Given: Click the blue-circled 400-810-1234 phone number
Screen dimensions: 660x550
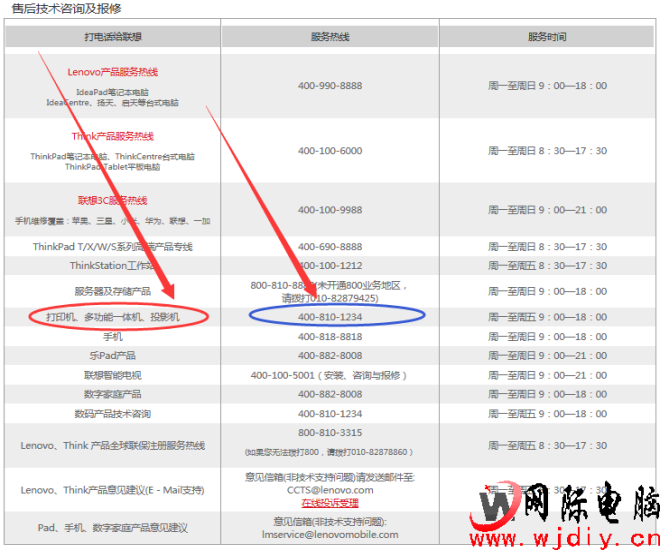Looking at the screenshot, I should 330,317.
